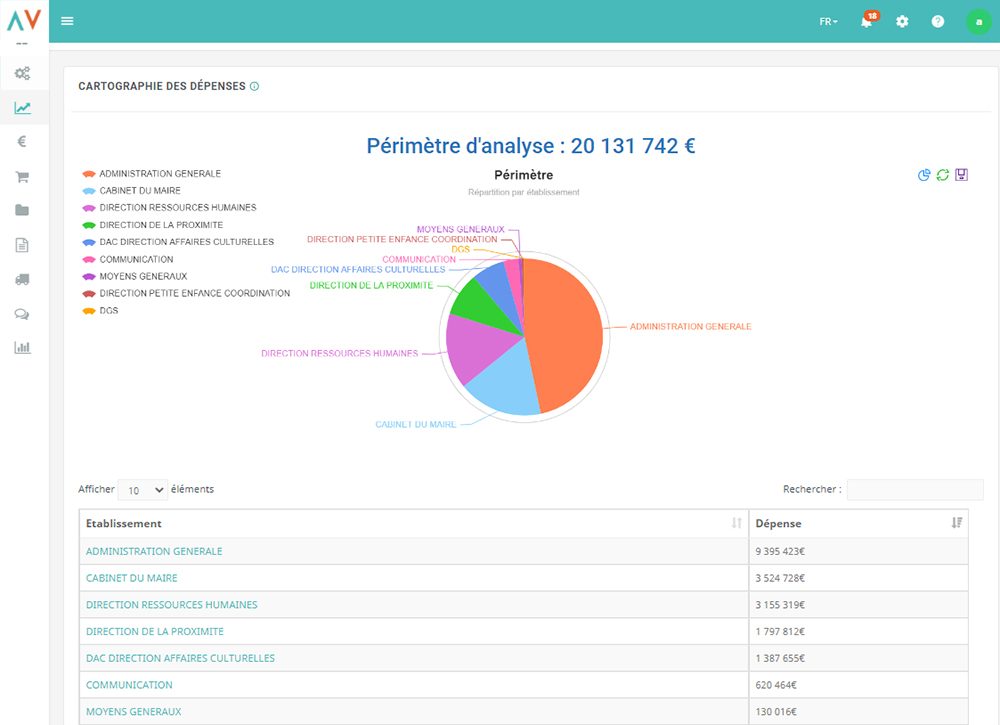Click the 620 464€ expense cell
This screenshot has height=725, width=1000.
pos(858,685)
